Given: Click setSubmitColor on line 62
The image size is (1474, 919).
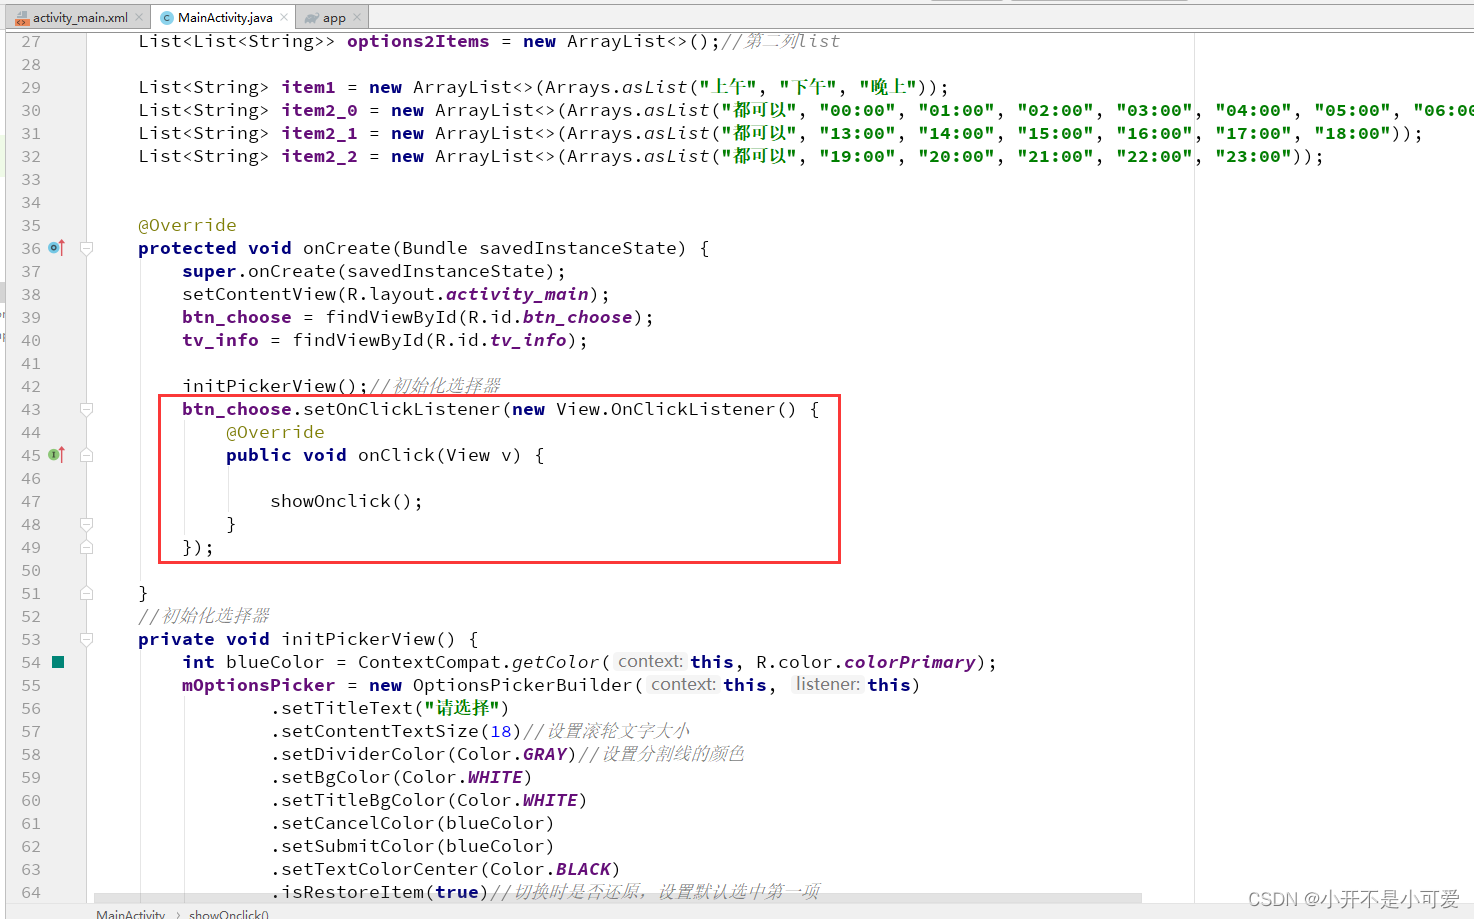Looking at the screenshot, I should pos(358,846).
